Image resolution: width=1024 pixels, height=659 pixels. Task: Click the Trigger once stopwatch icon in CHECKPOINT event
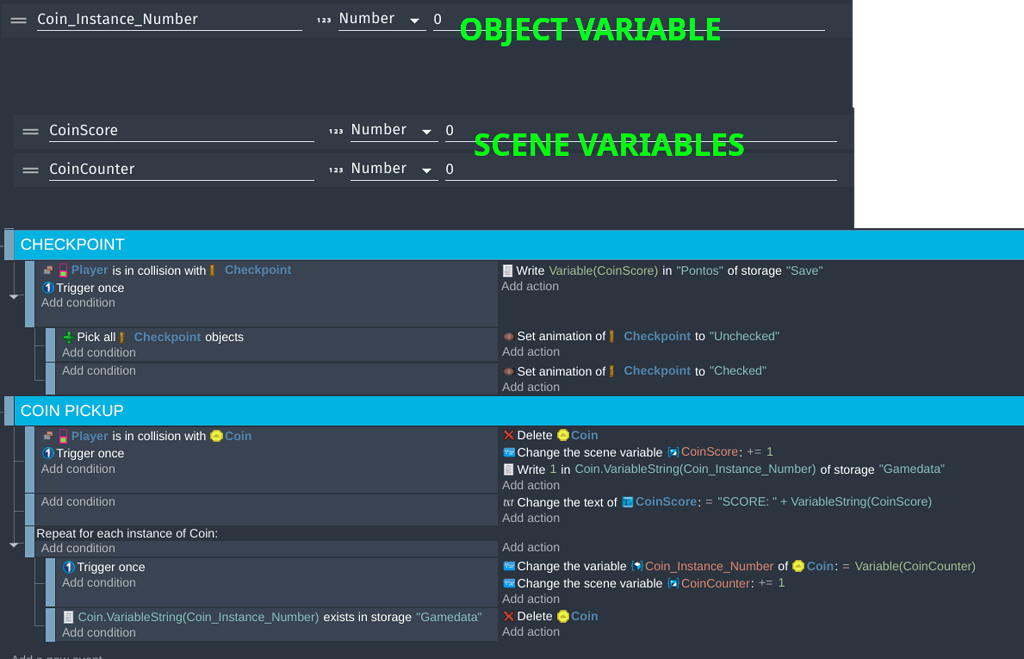tap(46, 286)
